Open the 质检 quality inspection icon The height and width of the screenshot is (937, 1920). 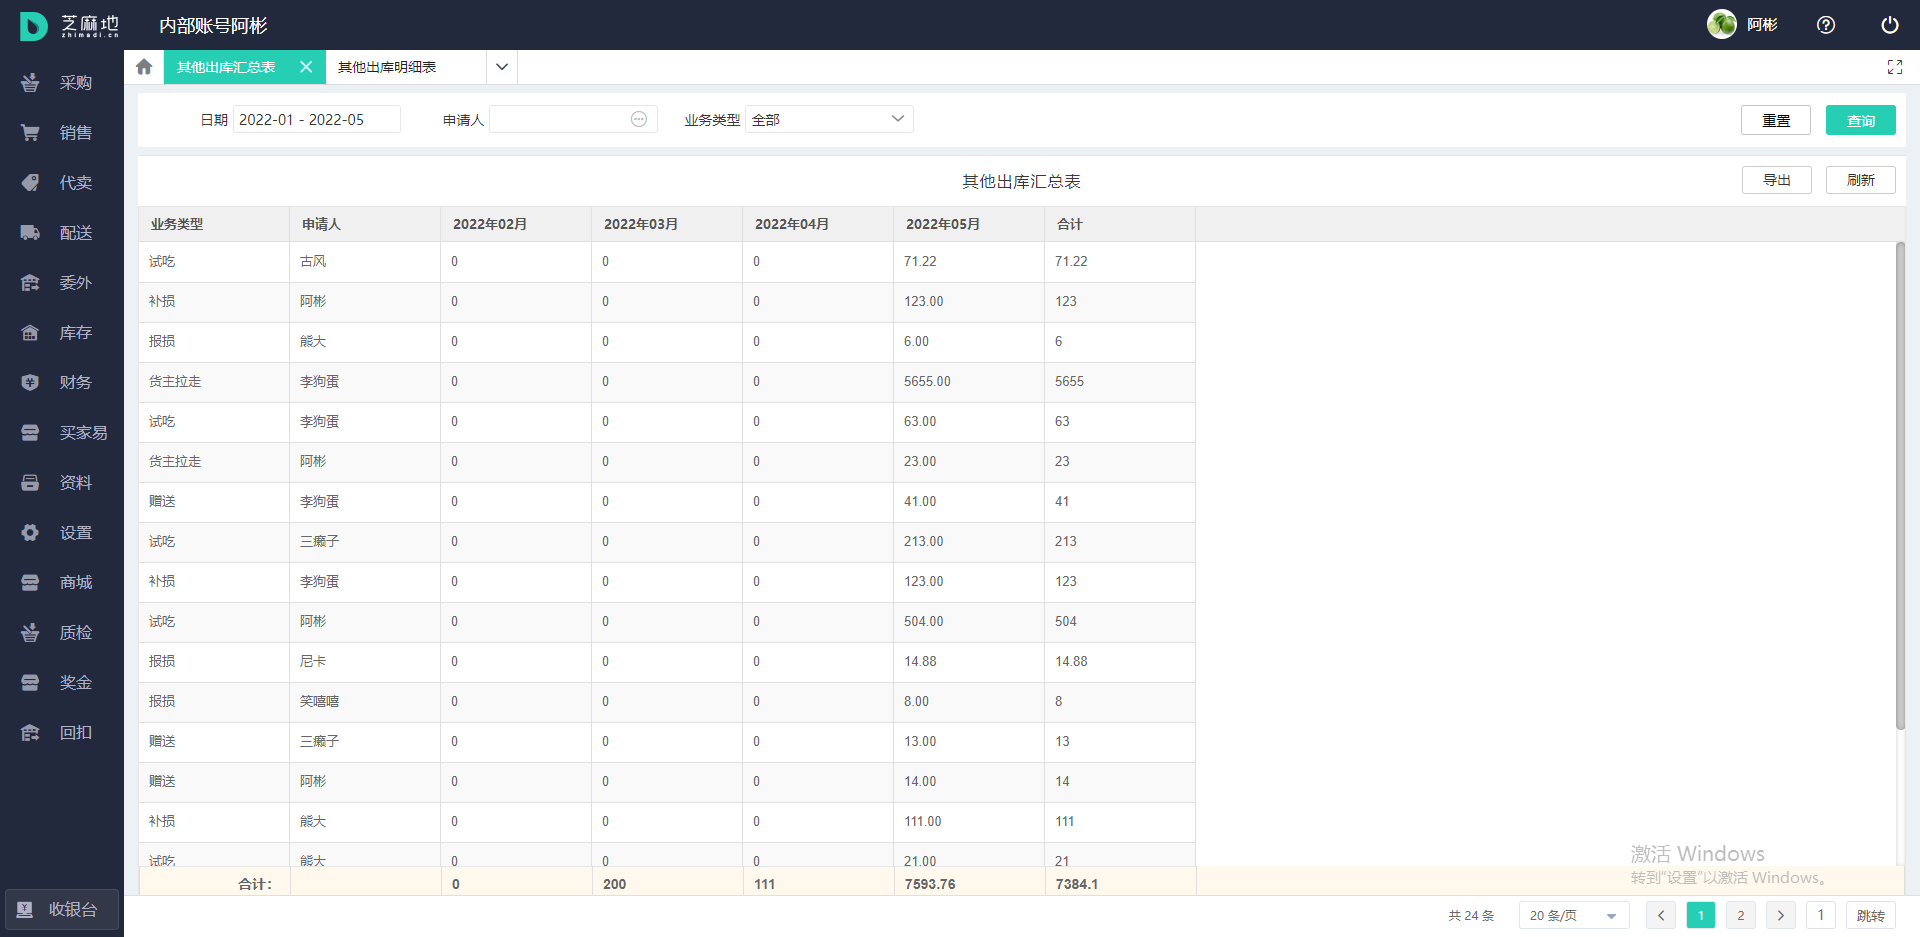coord(30,633)
